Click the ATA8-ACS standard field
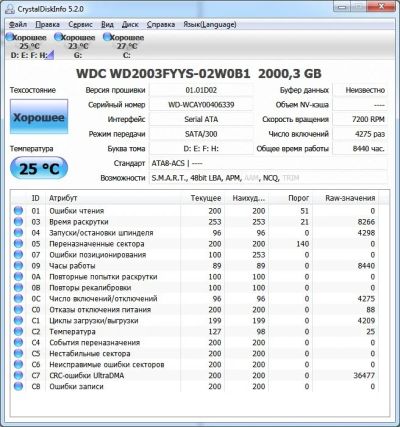 pyautogui.click(x=268, y=163)
